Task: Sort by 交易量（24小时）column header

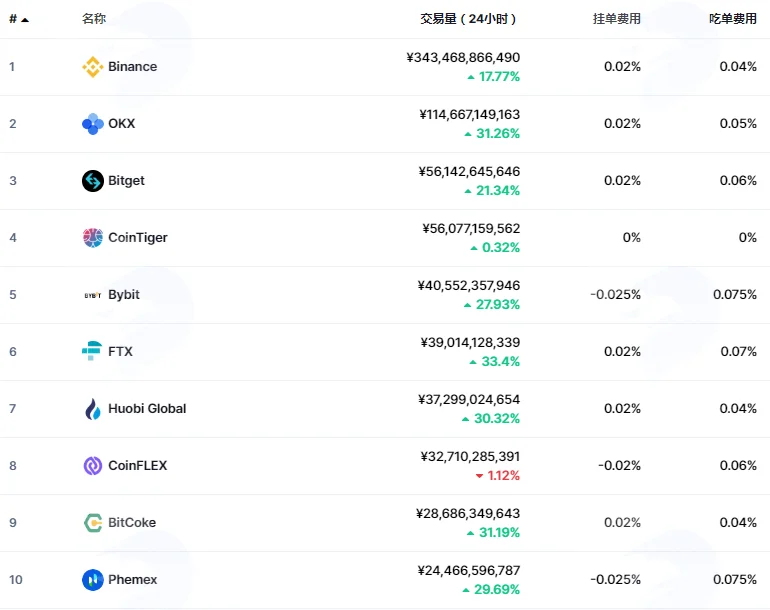Action: click(x=468, y=19)
